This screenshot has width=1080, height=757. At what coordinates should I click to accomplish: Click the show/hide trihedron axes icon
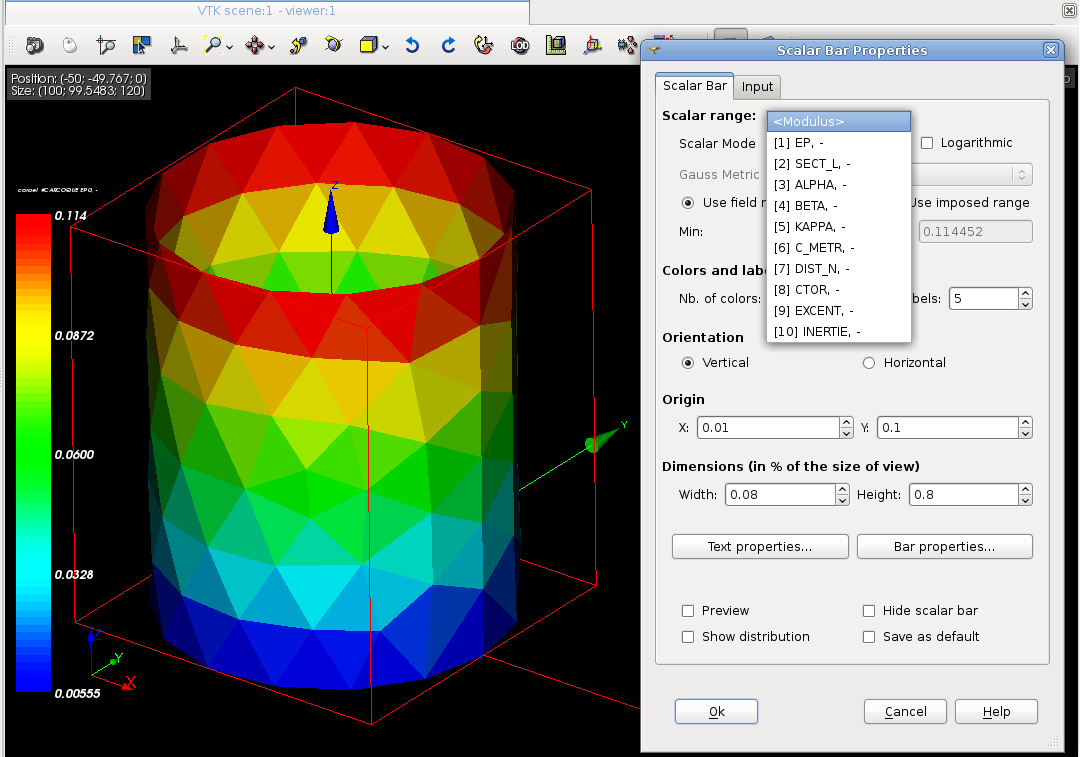(x=178, y=45)
